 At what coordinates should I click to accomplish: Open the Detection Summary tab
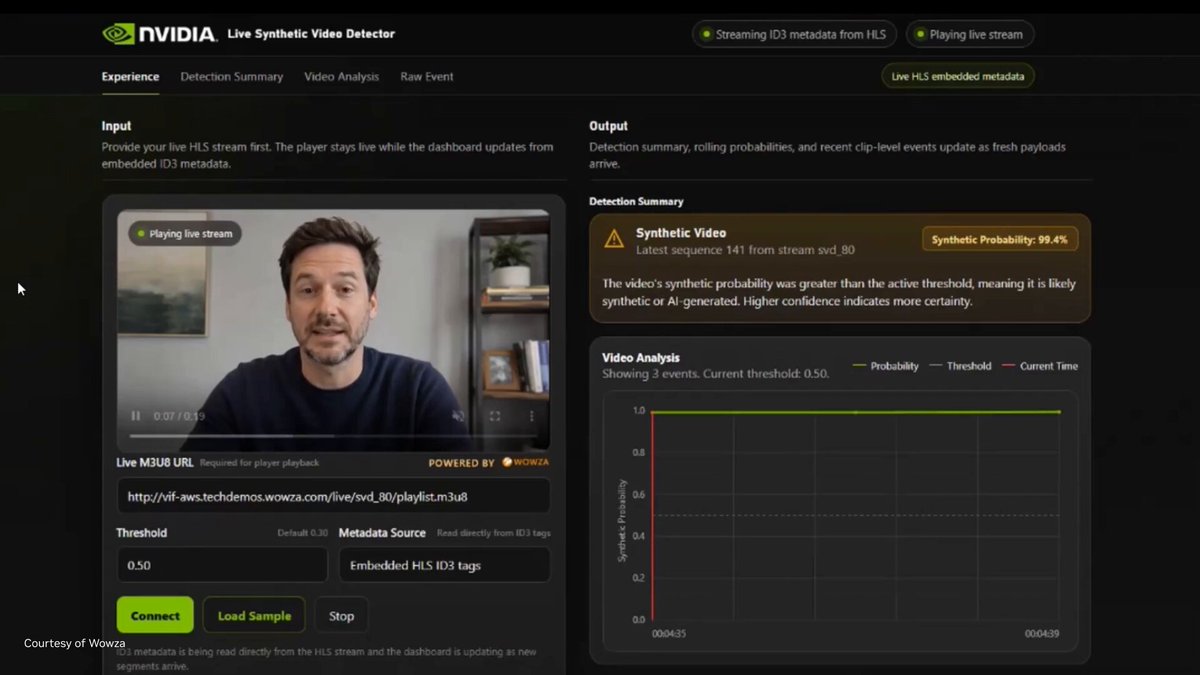tap(231, 77)
